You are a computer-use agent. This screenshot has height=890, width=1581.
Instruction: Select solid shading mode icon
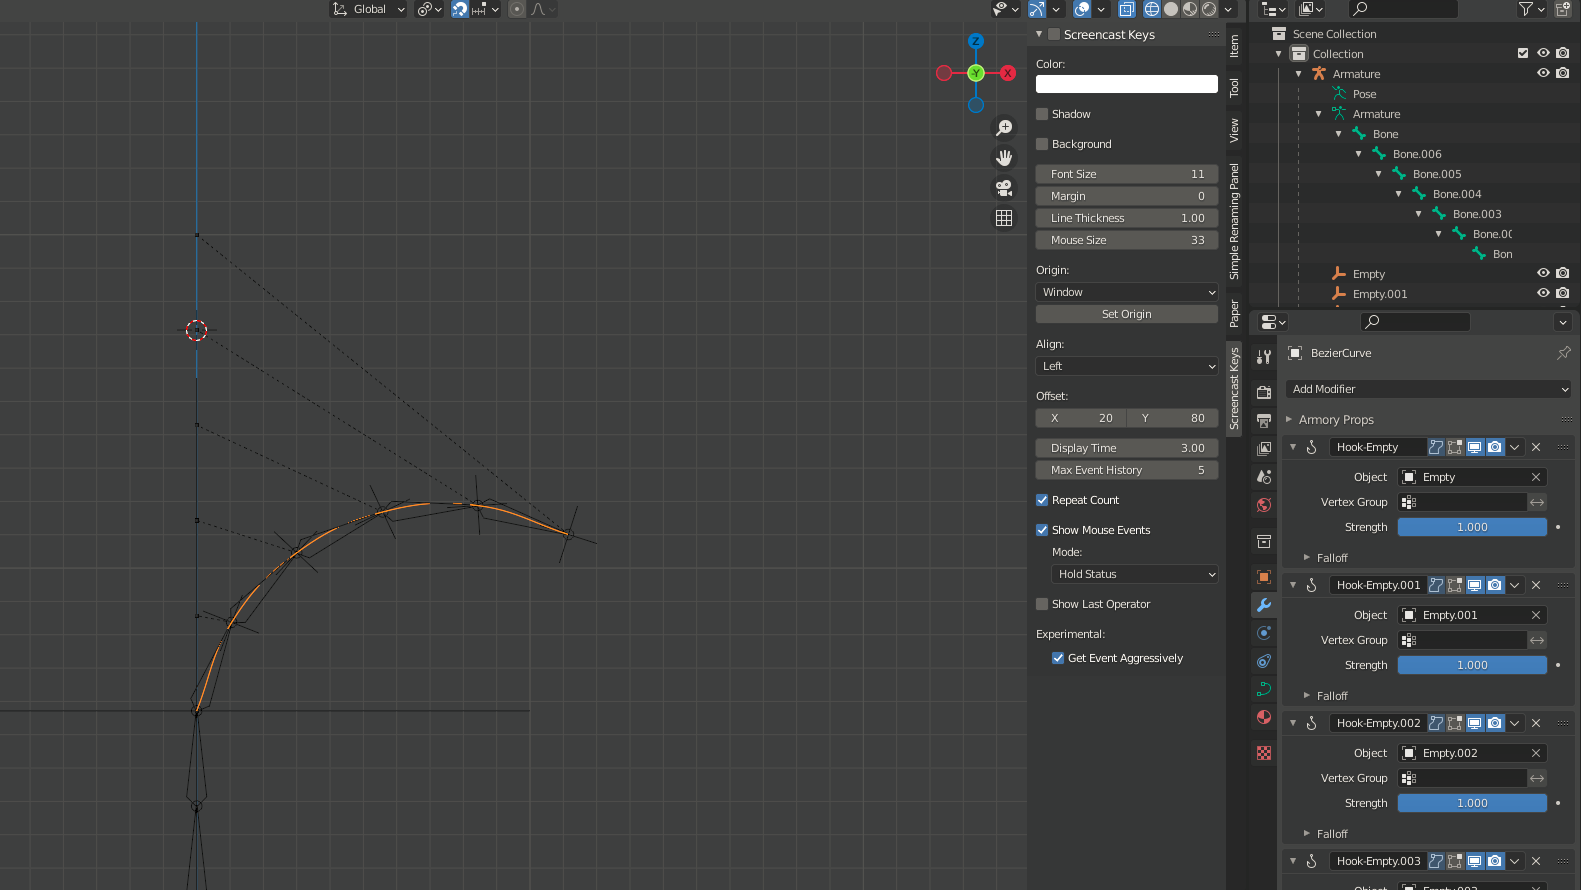coord(1171,9)
